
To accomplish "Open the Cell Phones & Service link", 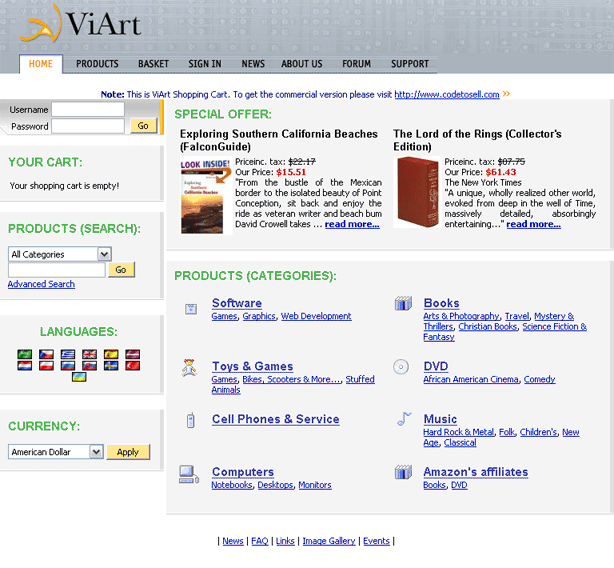I will [x=276, y=419].
